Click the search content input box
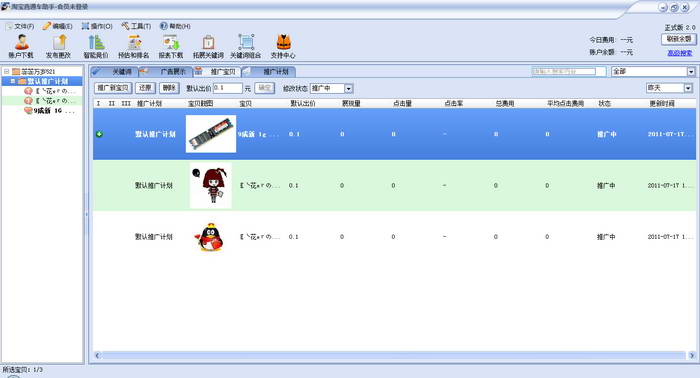Image resolution: width=700 pixels, height=378 pixels. (x=564, y=71)
